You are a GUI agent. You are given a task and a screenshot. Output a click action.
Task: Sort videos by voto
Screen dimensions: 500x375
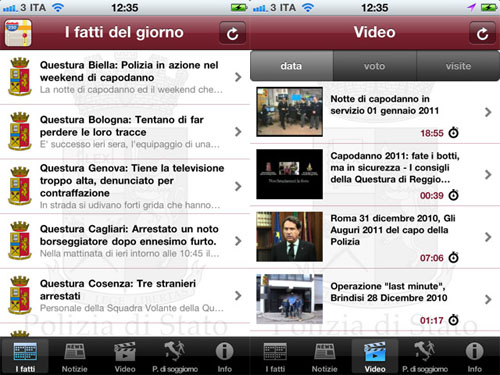tap(375, 66)
